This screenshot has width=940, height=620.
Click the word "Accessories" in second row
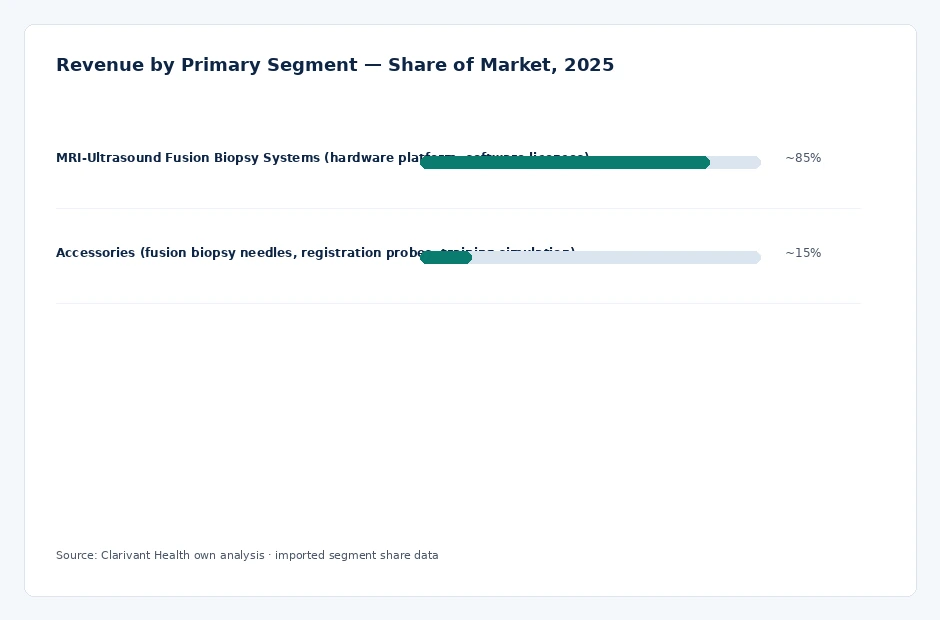click(x=95, y=252)
